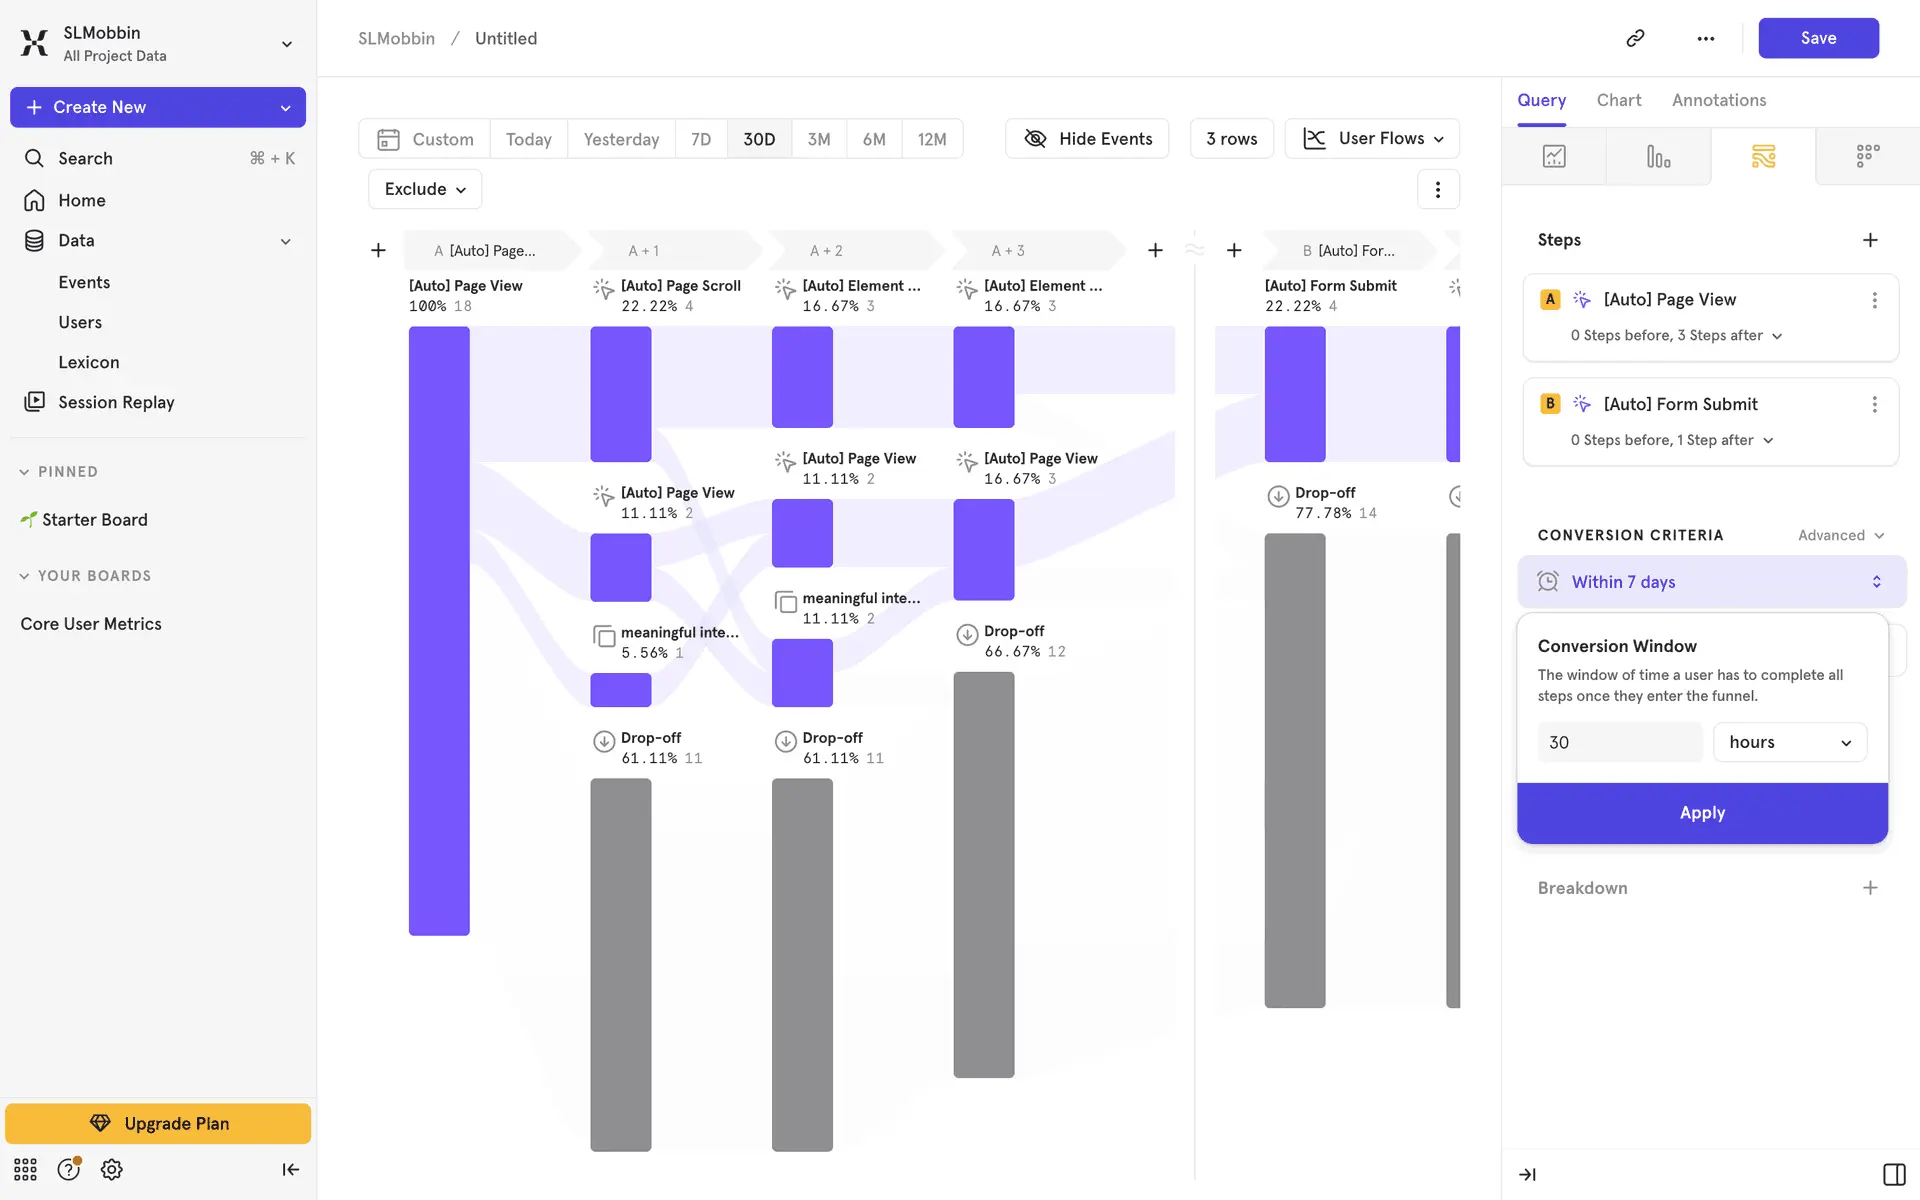Switch date range to 3M
1920x1200 pixels.
point(818,139)
